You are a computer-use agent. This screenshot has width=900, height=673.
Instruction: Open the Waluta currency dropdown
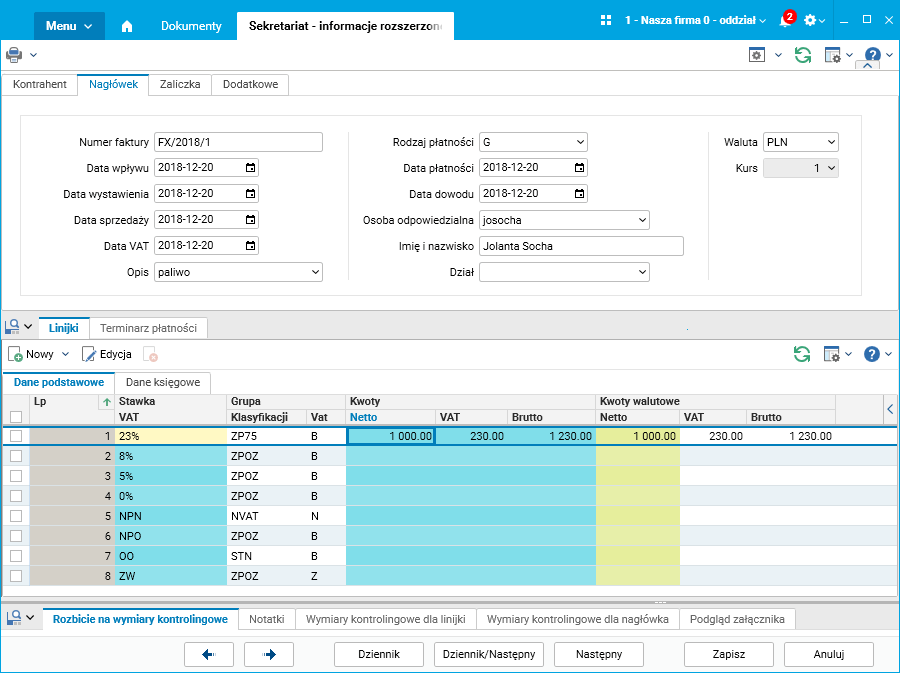click(x=830, y=142)
